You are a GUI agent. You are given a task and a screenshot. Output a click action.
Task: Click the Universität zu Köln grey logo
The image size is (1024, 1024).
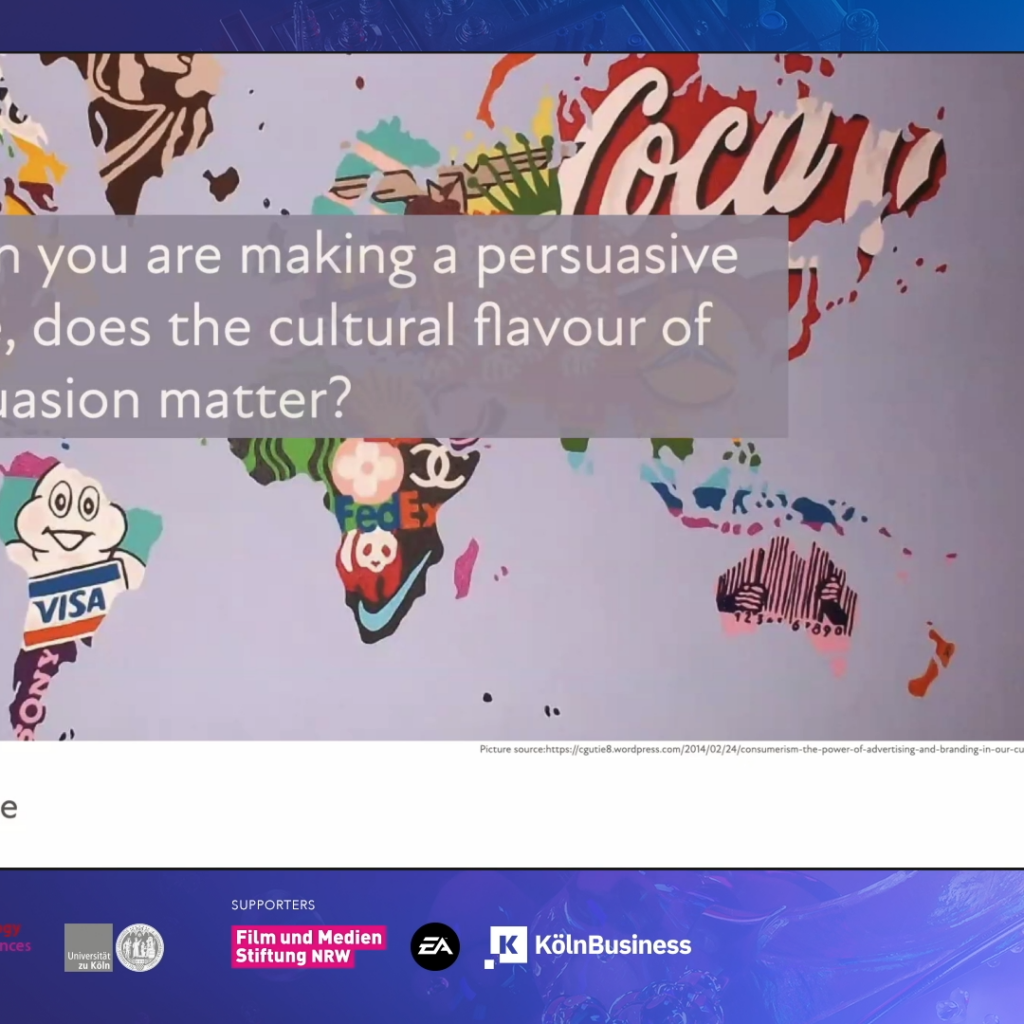click(x=89, y=948)
